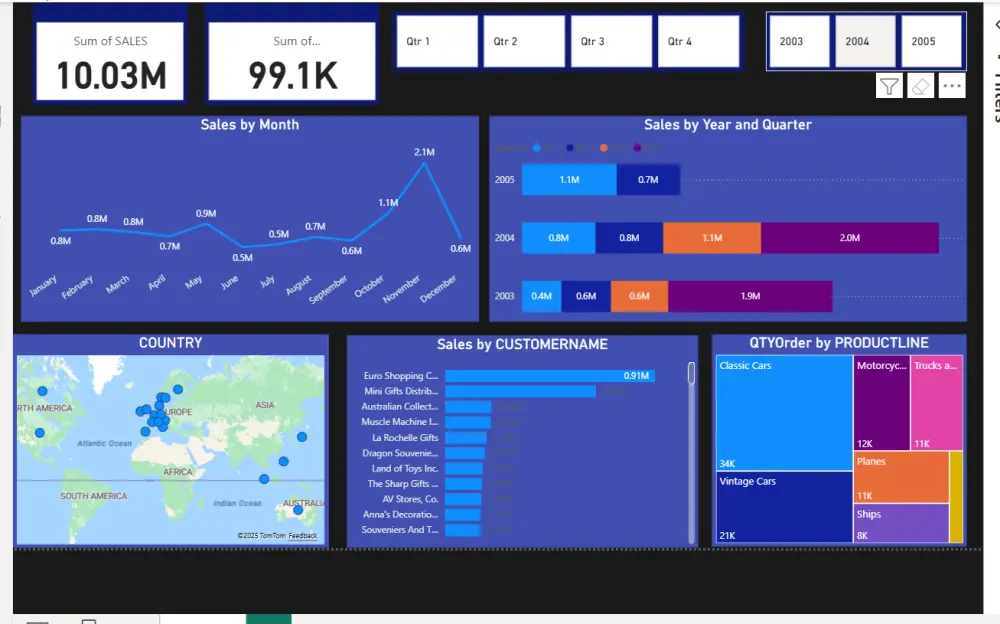Screen dimensions: 1000x624
Task: Select the blue map bubble over Australia
Action: (x=299, y=509)
